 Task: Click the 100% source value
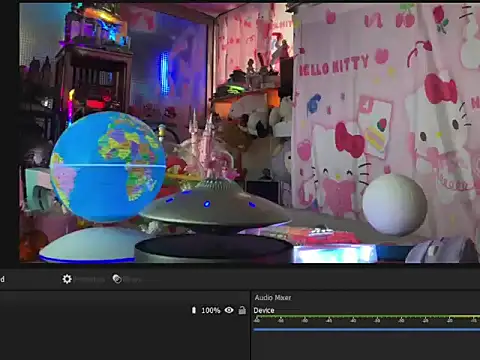pos(211,311)
